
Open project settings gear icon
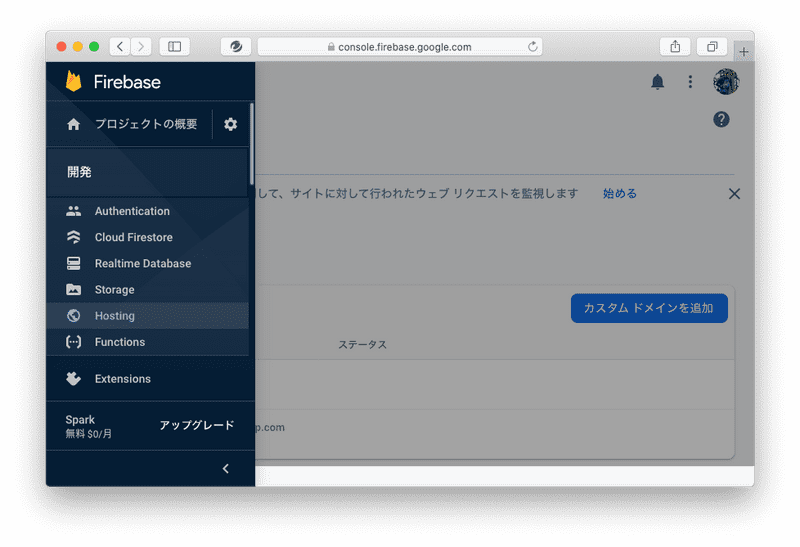click(x=231, y=124)
